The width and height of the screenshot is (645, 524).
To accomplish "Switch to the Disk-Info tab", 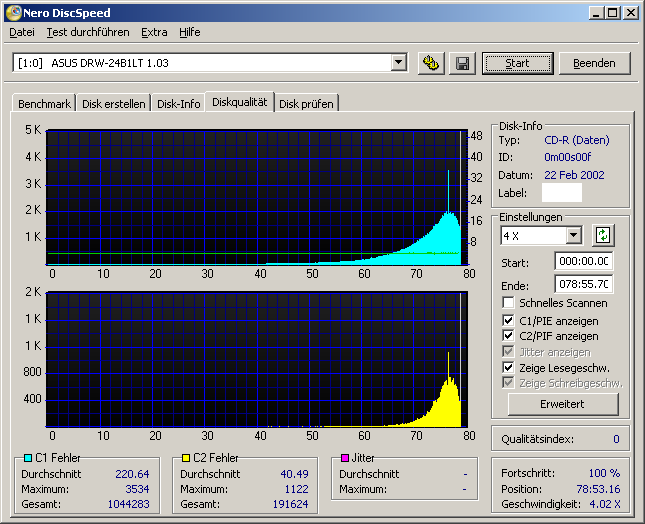I will pos(179,104).
